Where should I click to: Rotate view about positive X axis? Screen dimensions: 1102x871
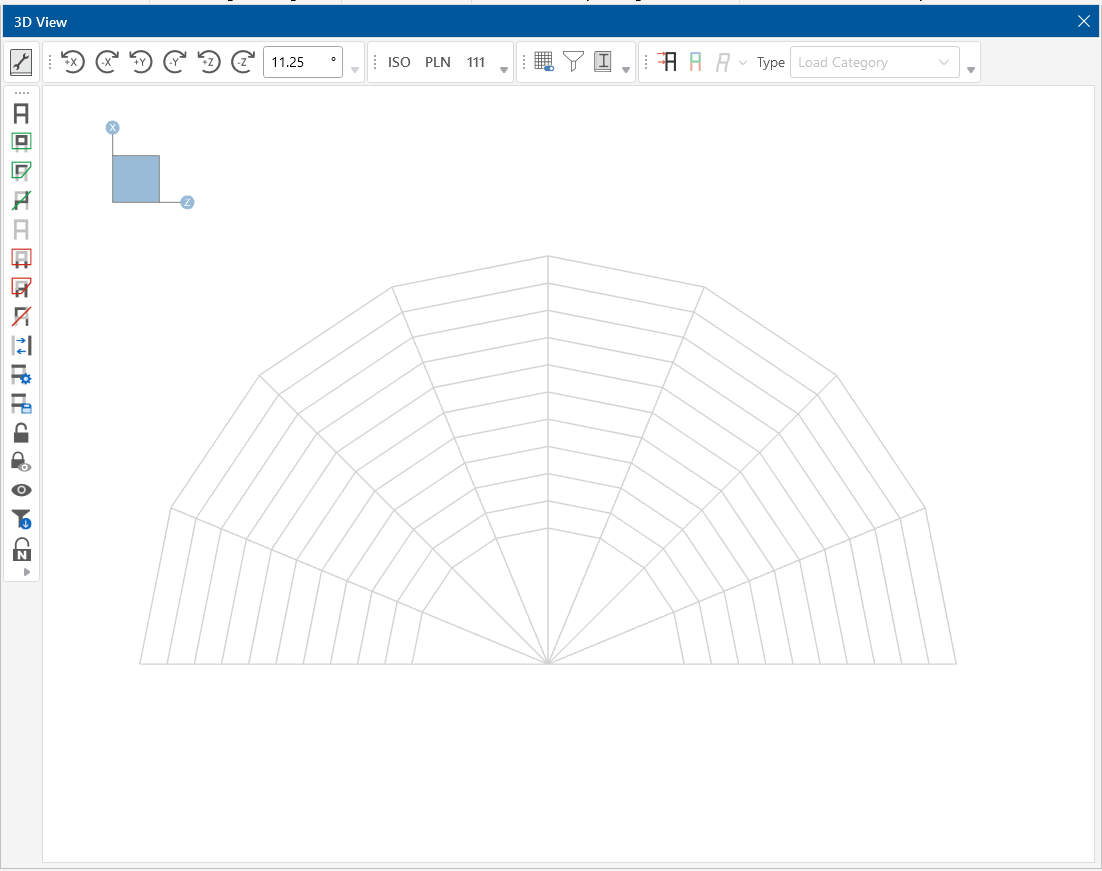tap(72, 62)
